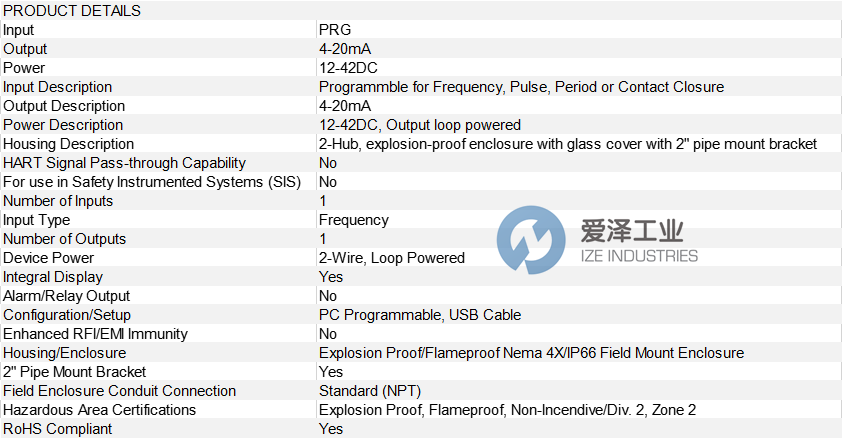Click Enhanced RFI/EMI Immunity label

point(95,334)
